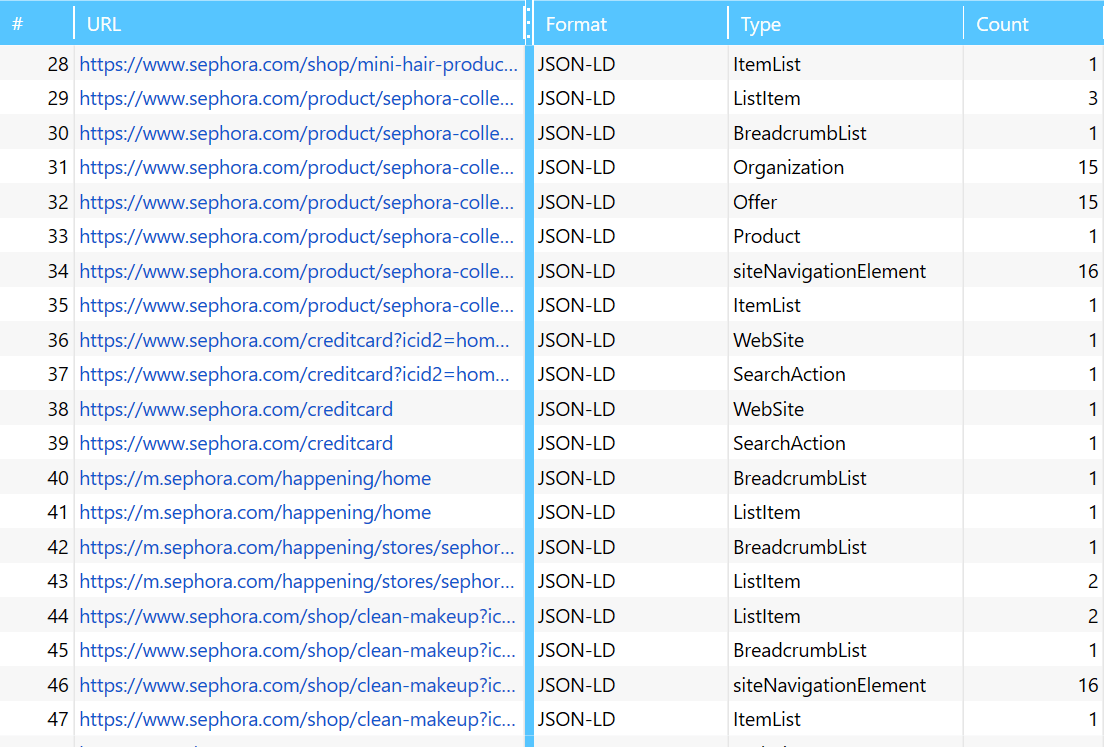Select the ListItem type cell in row 43
This screenshot has height=747, width=1105.
click(x=846, y=582)
